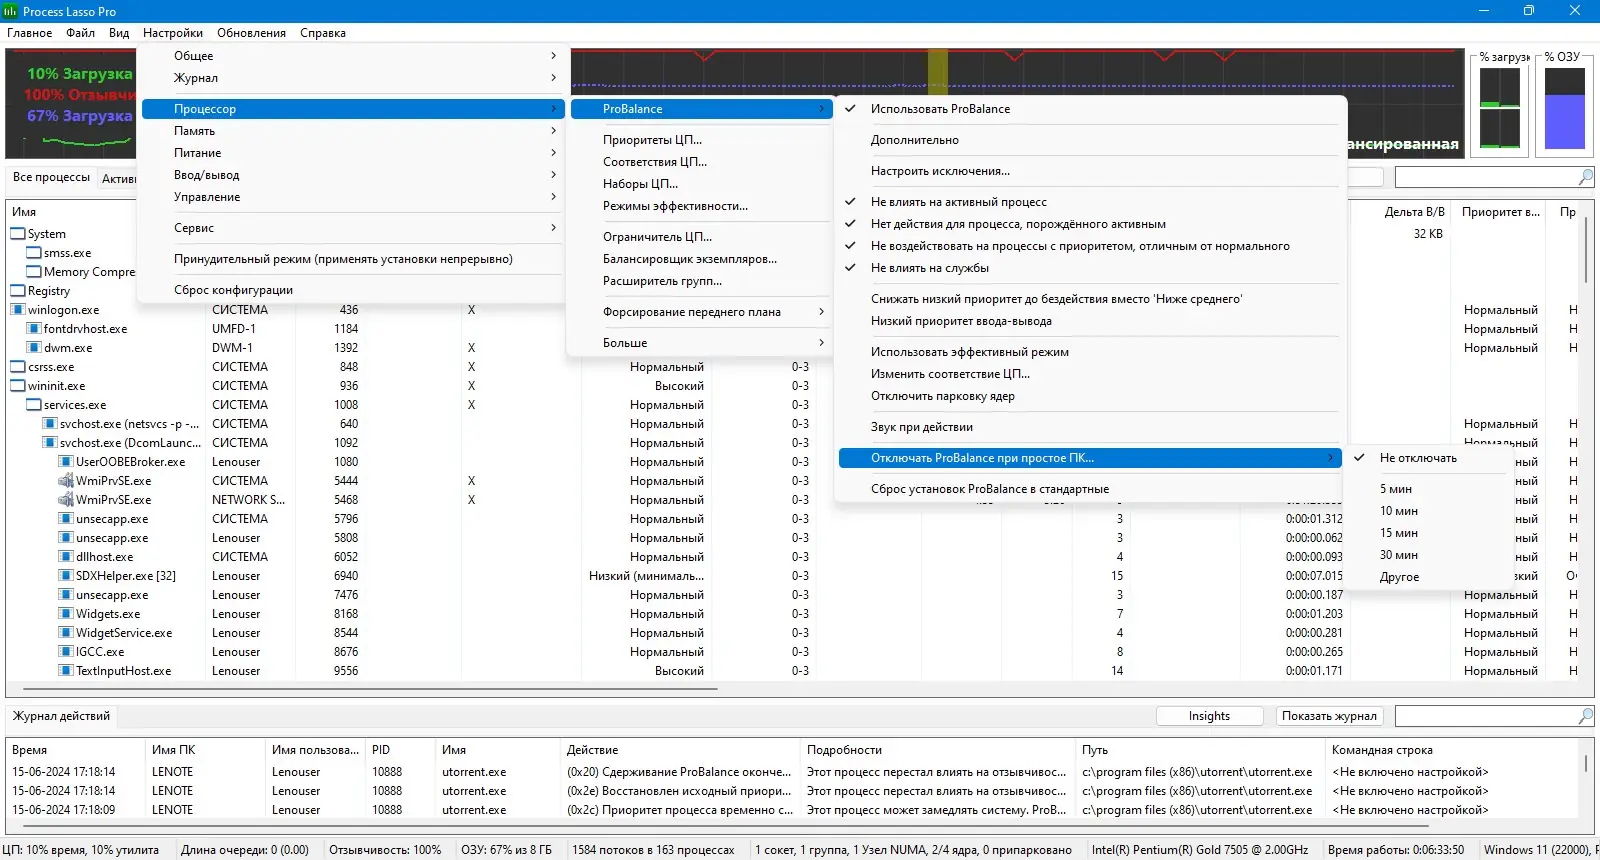Select the wininit.exe process icon
1600x860 pixels.
(18, 386)
